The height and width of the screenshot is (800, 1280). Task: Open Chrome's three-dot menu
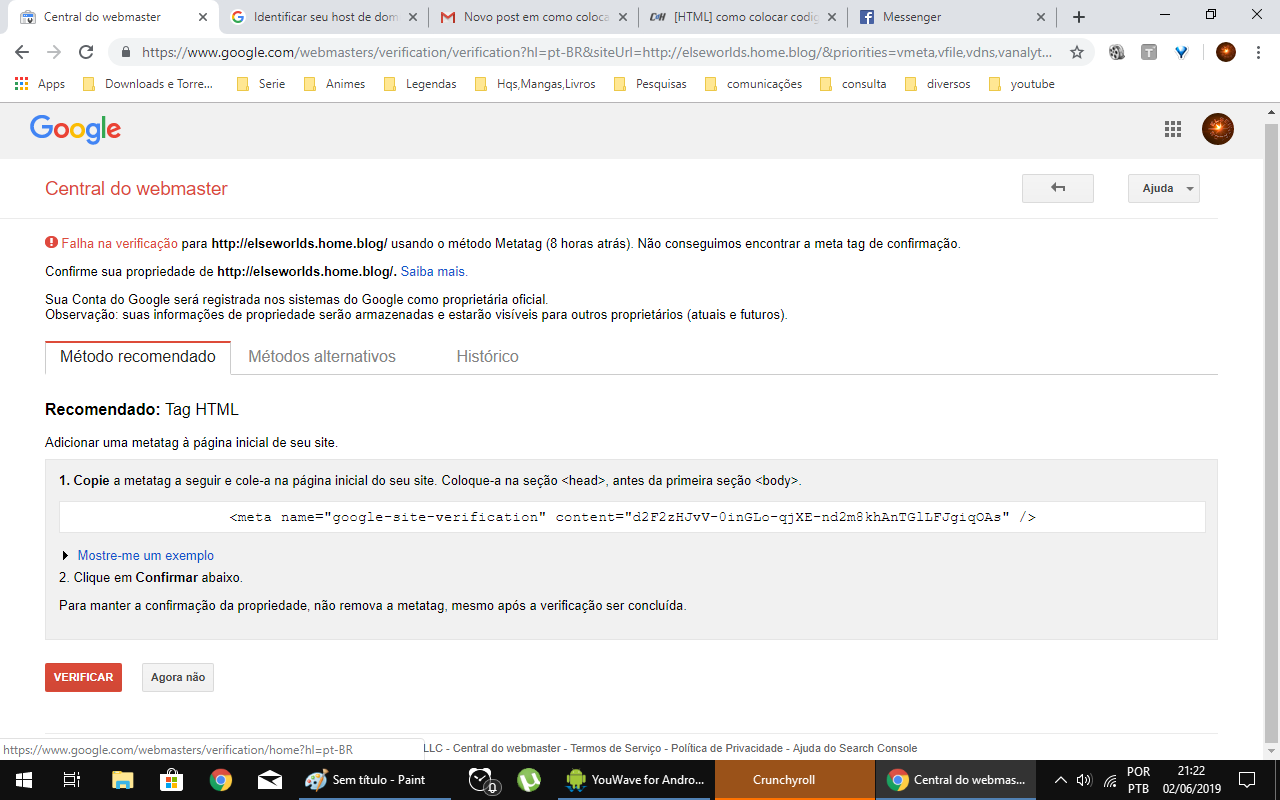click(x=1258, y=52)
